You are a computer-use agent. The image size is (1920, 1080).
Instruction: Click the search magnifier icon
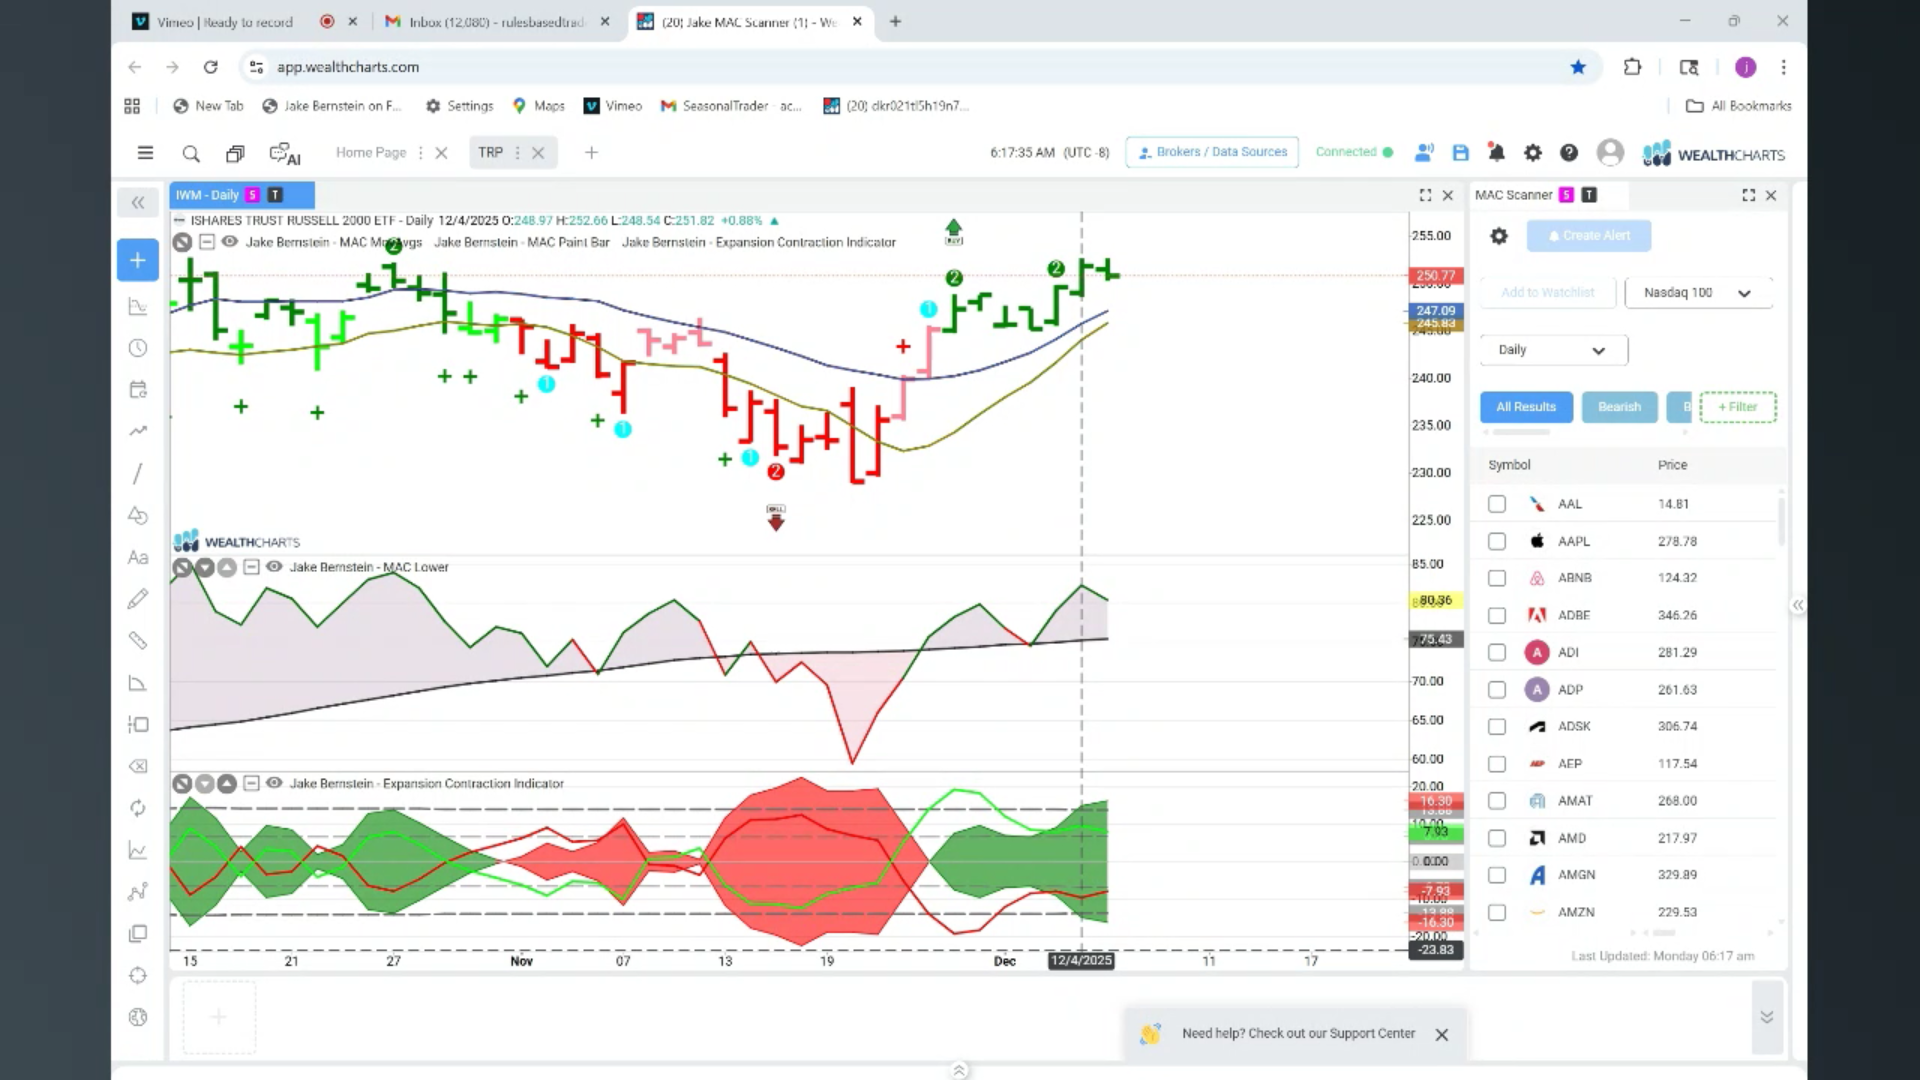click(191, 153)
